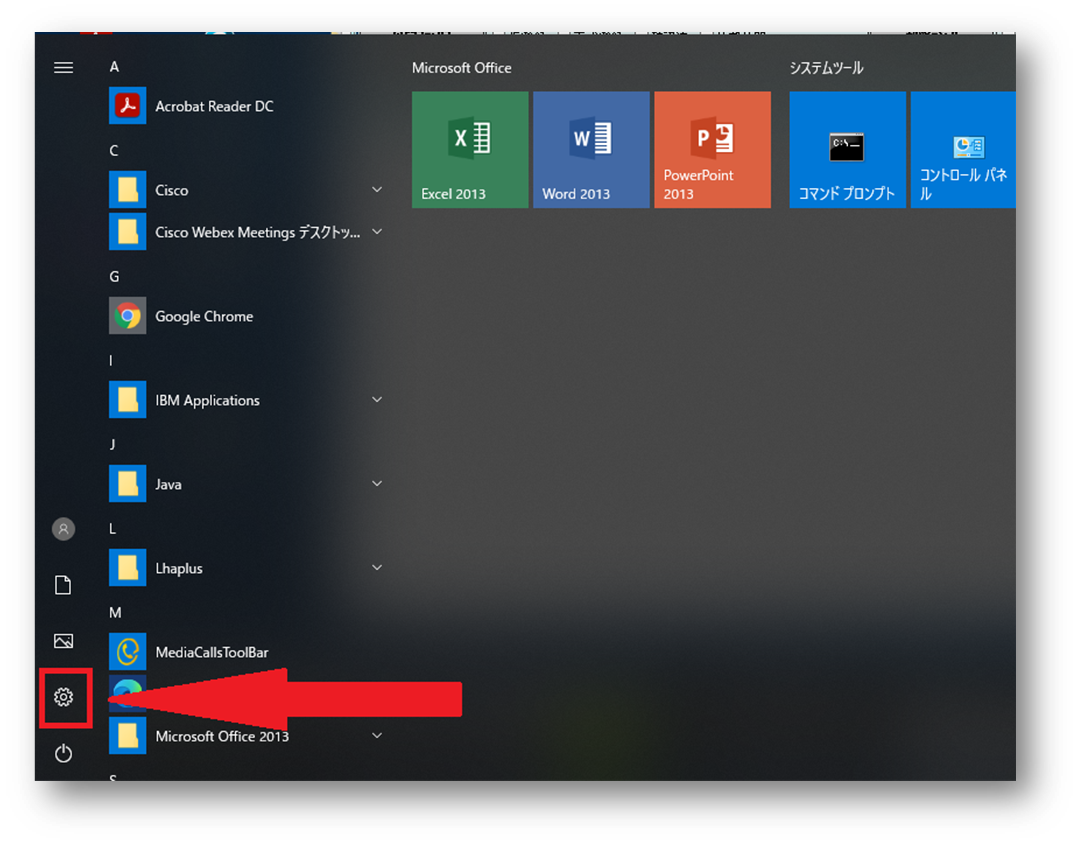Click the letter M section header

click(115, 612)
